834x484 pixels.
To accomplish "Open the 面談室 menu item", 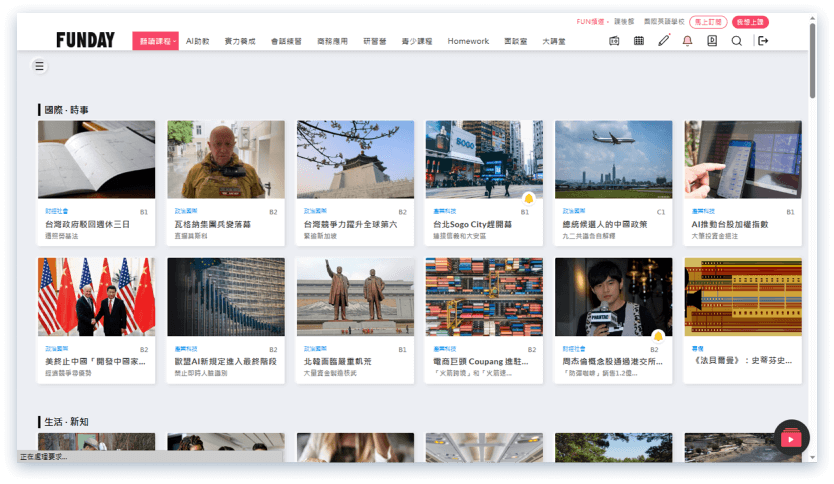I will [x=515, y=41].
